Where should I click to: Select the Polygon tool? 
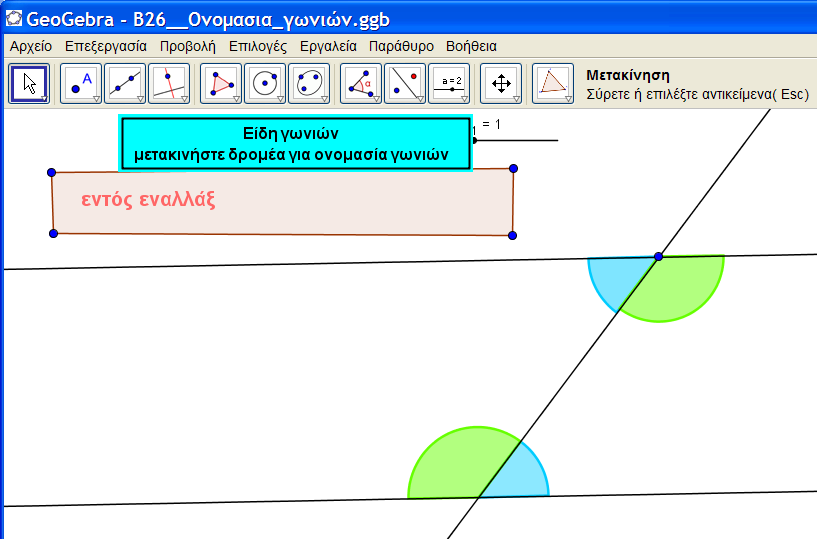[x=221, y=83]
